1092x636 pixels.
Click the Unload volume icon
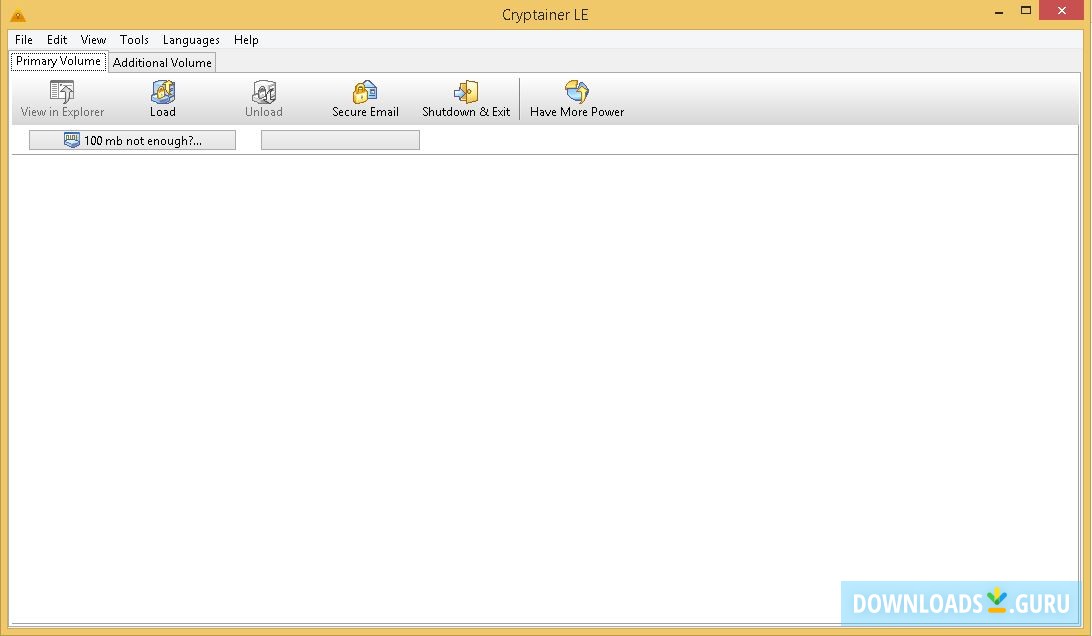(264, 91)
